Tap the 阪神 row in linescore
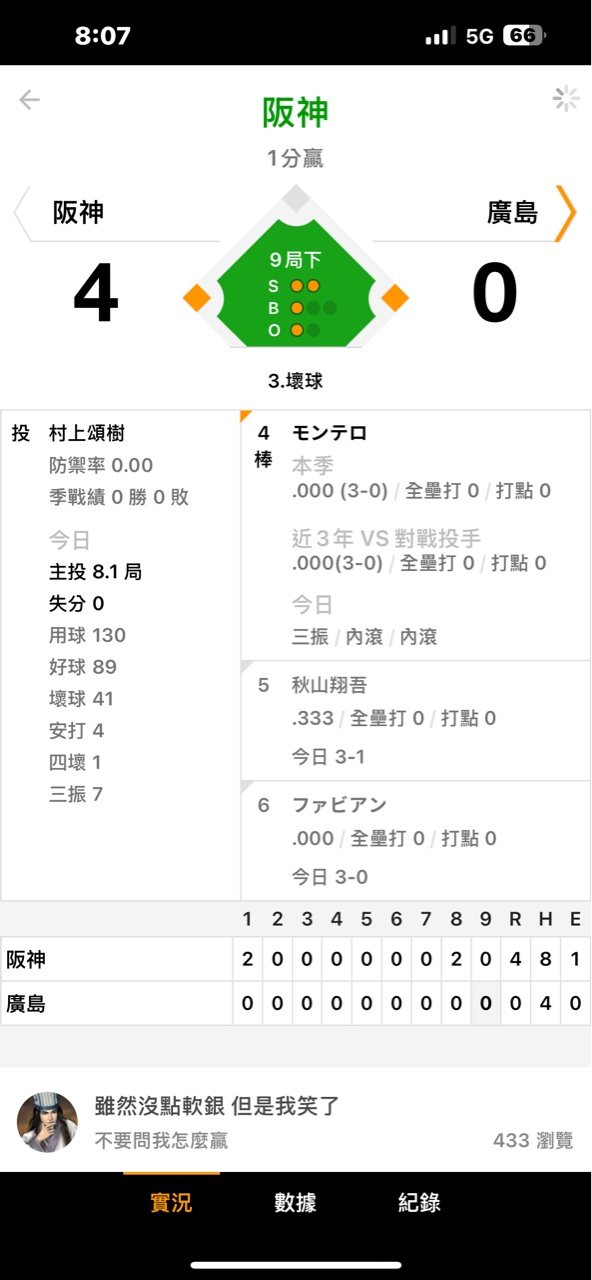This screenshot has width=592, height=1280. pos(296,960)
